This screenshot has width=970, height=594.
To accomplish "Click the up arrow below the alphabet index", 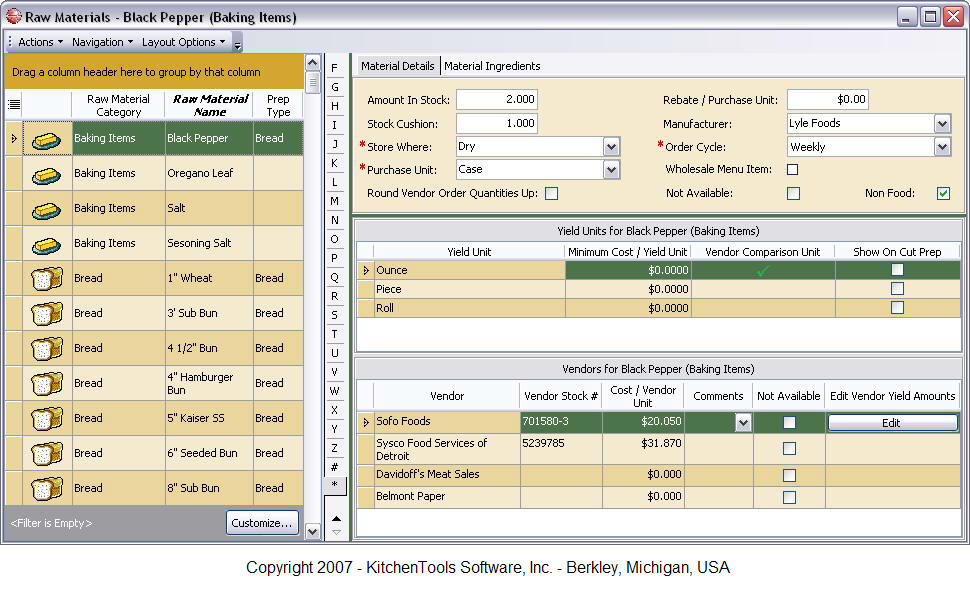I will pos(336,519).
